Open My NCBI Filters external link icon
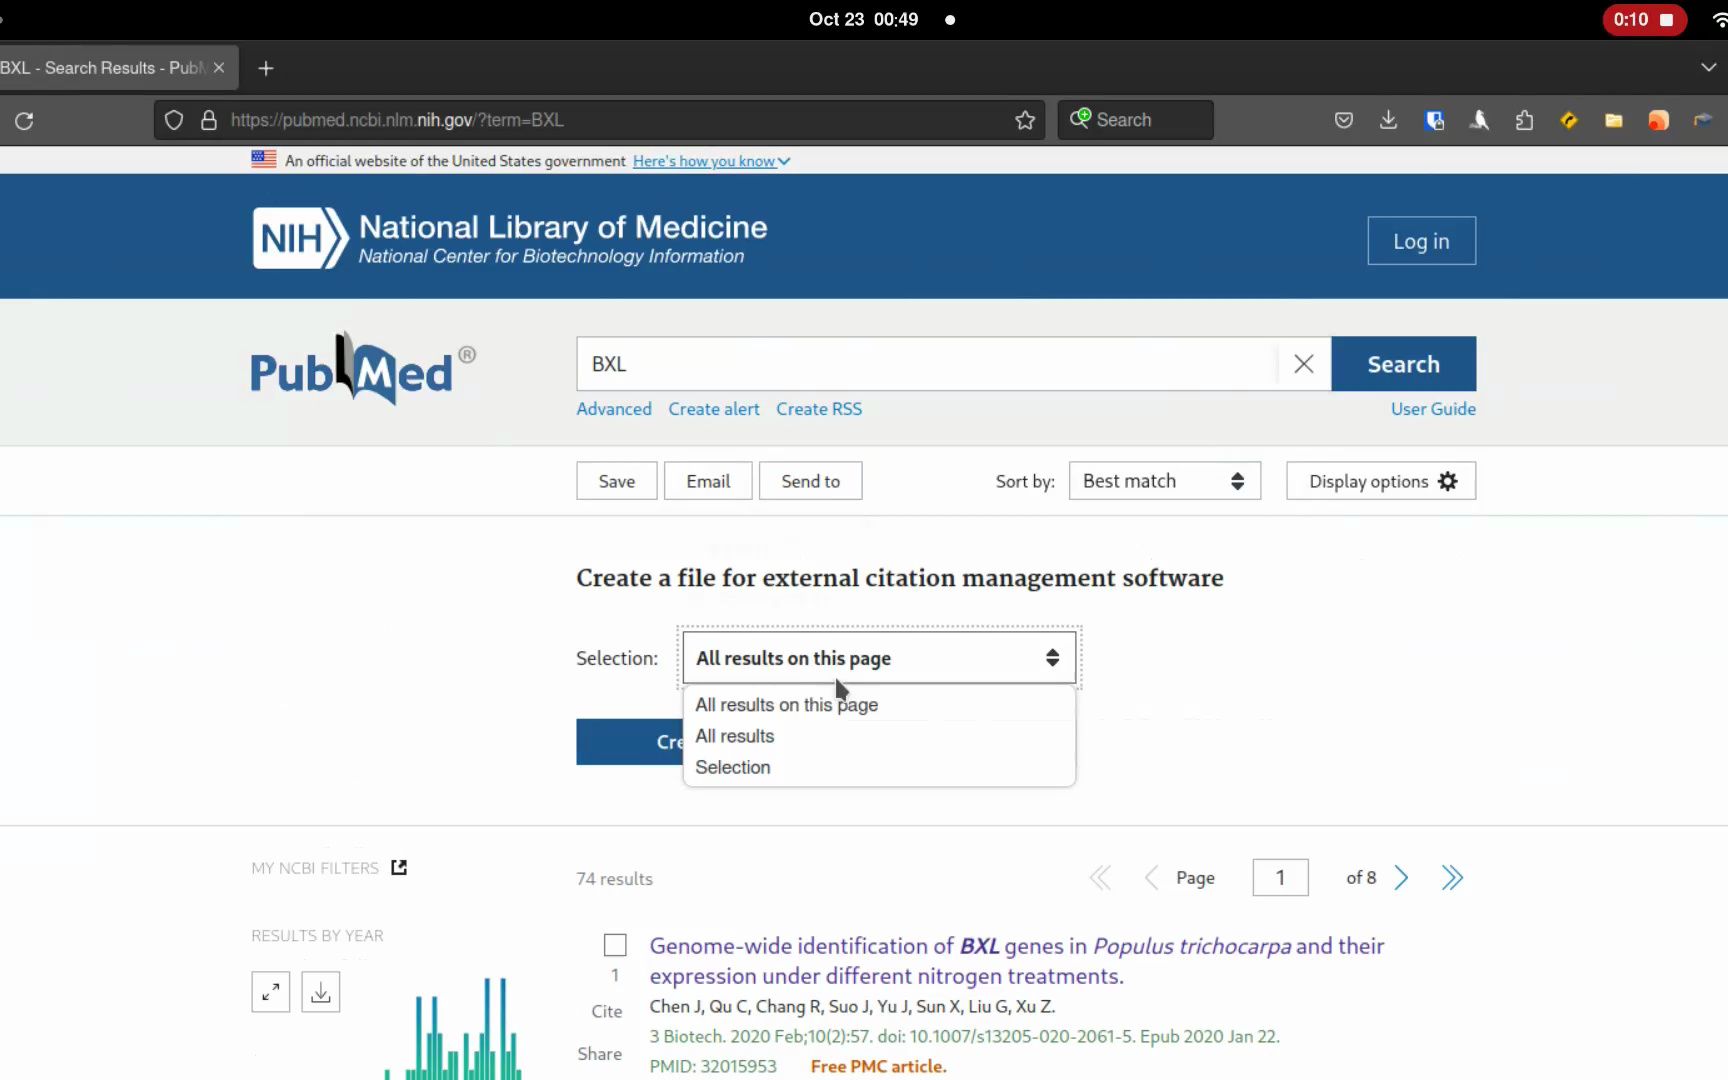 pyautogui.click(x=399, y=867)
